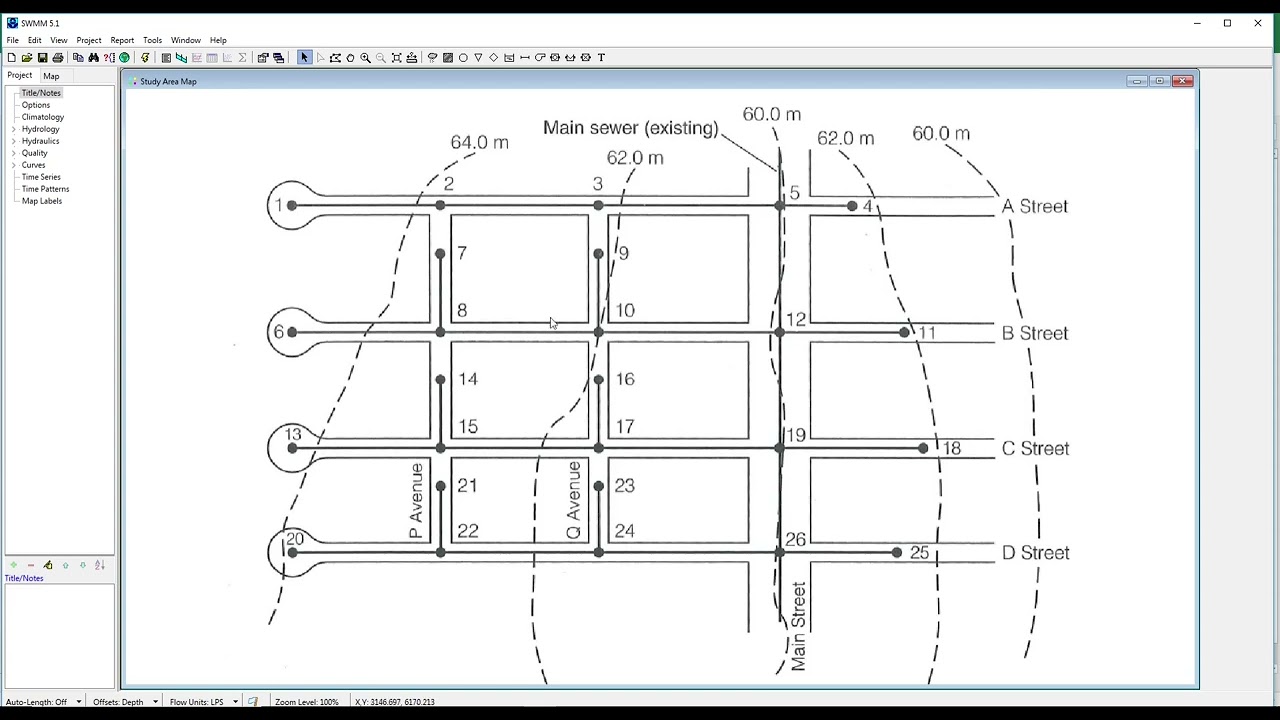
Task: Click the Open project folder icon
Action: (x=27, y=58)
